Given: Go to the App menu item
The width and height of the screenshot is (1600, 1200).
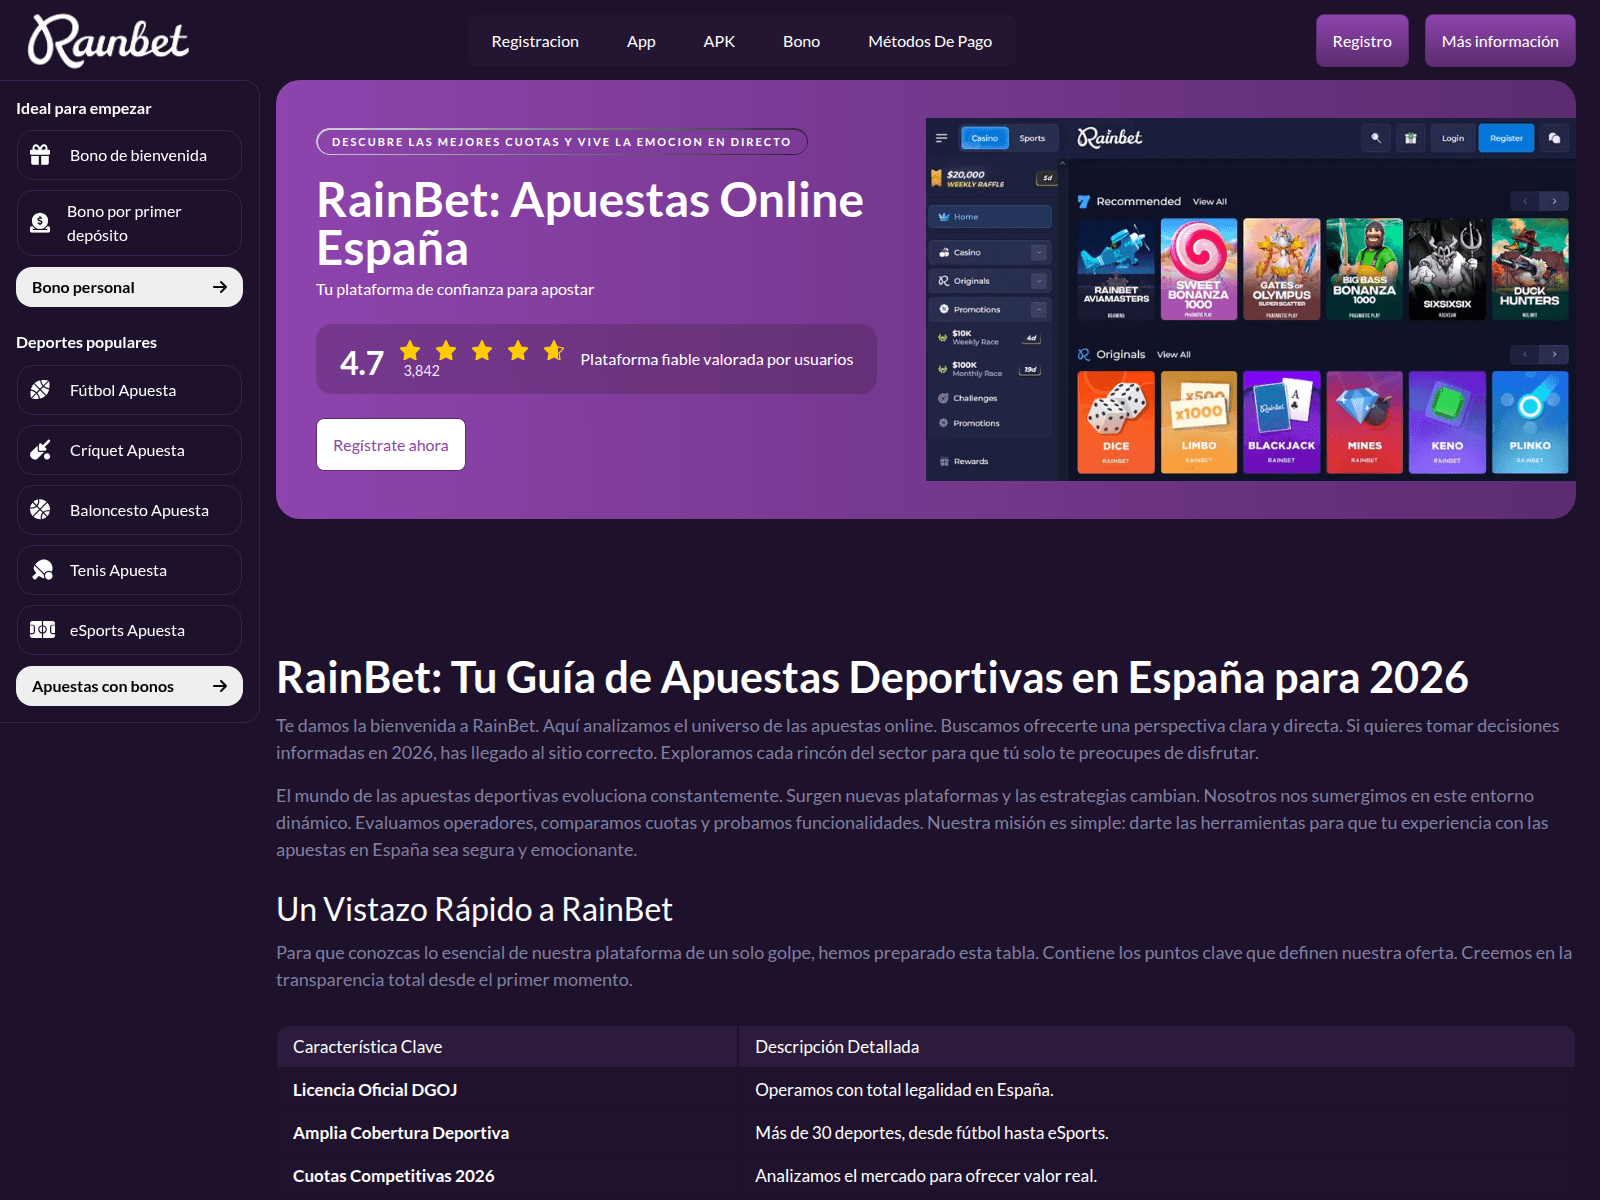Looking at the screenshot, I should [x=641, y=41].
